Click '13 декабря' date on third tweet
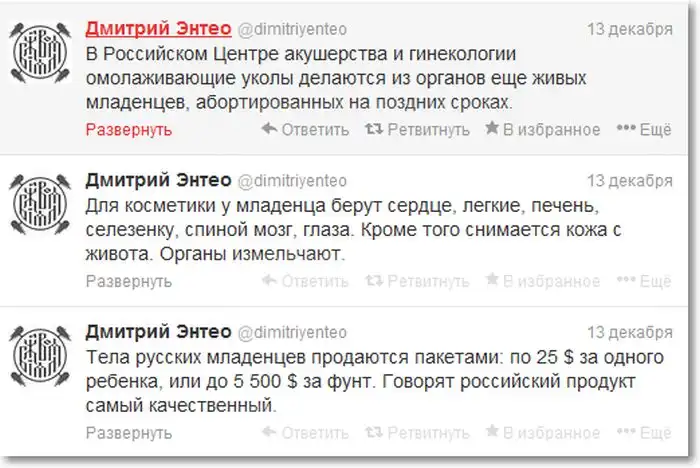 (628, 332)
